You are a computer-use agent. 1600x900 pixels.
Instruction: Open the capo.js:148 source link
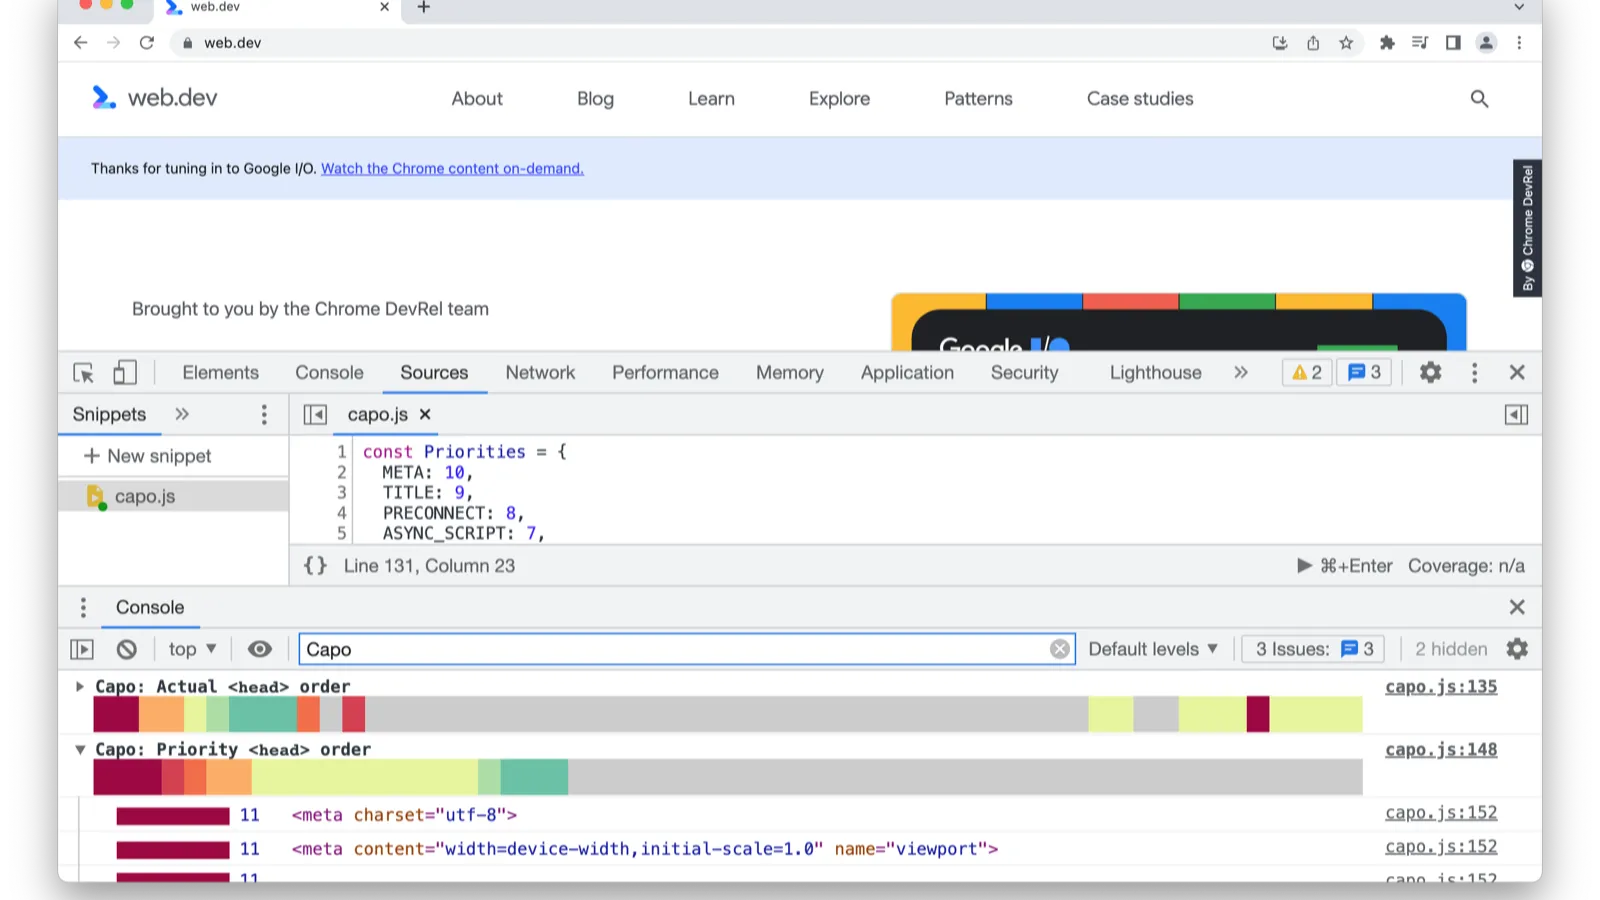1441,750
